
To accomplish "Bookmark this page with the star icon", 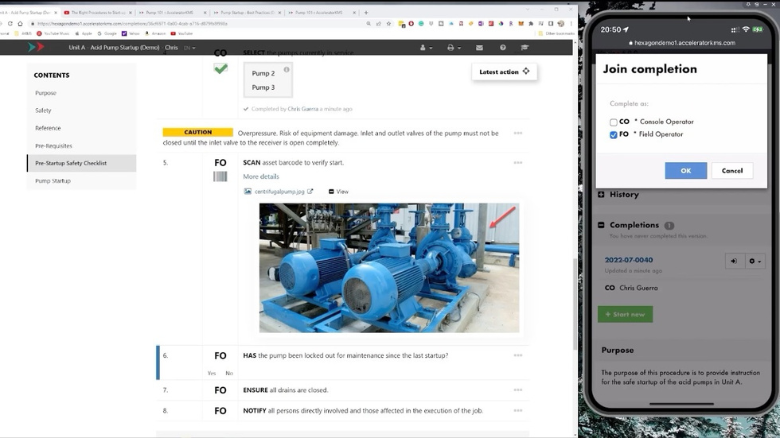I will pyautogui.click(x=389, y=23).
